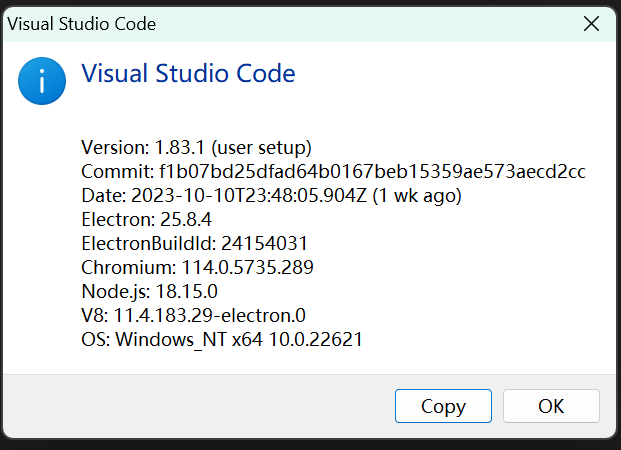The width and height of the screenshot is (621, 450).
Task: Click the blue information icon
Action: pos(42,81)
